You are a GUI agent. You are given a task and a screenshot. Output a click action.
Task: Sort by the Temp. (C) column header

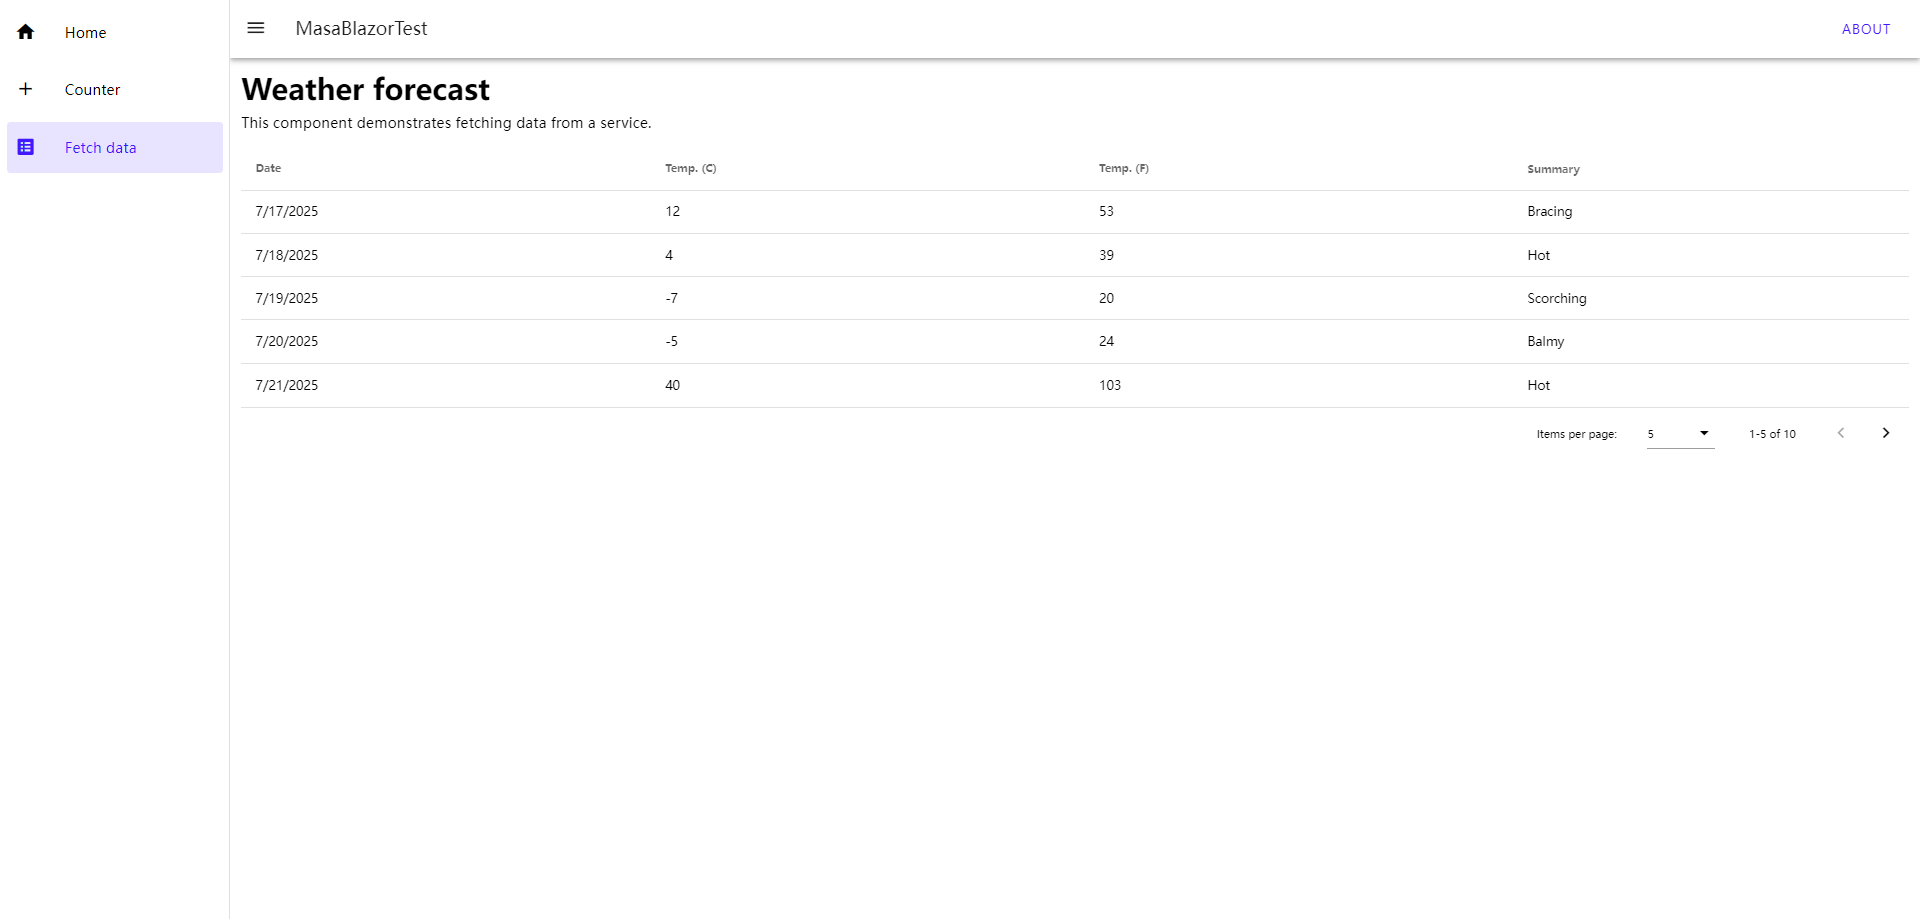[x=690, y=168]
